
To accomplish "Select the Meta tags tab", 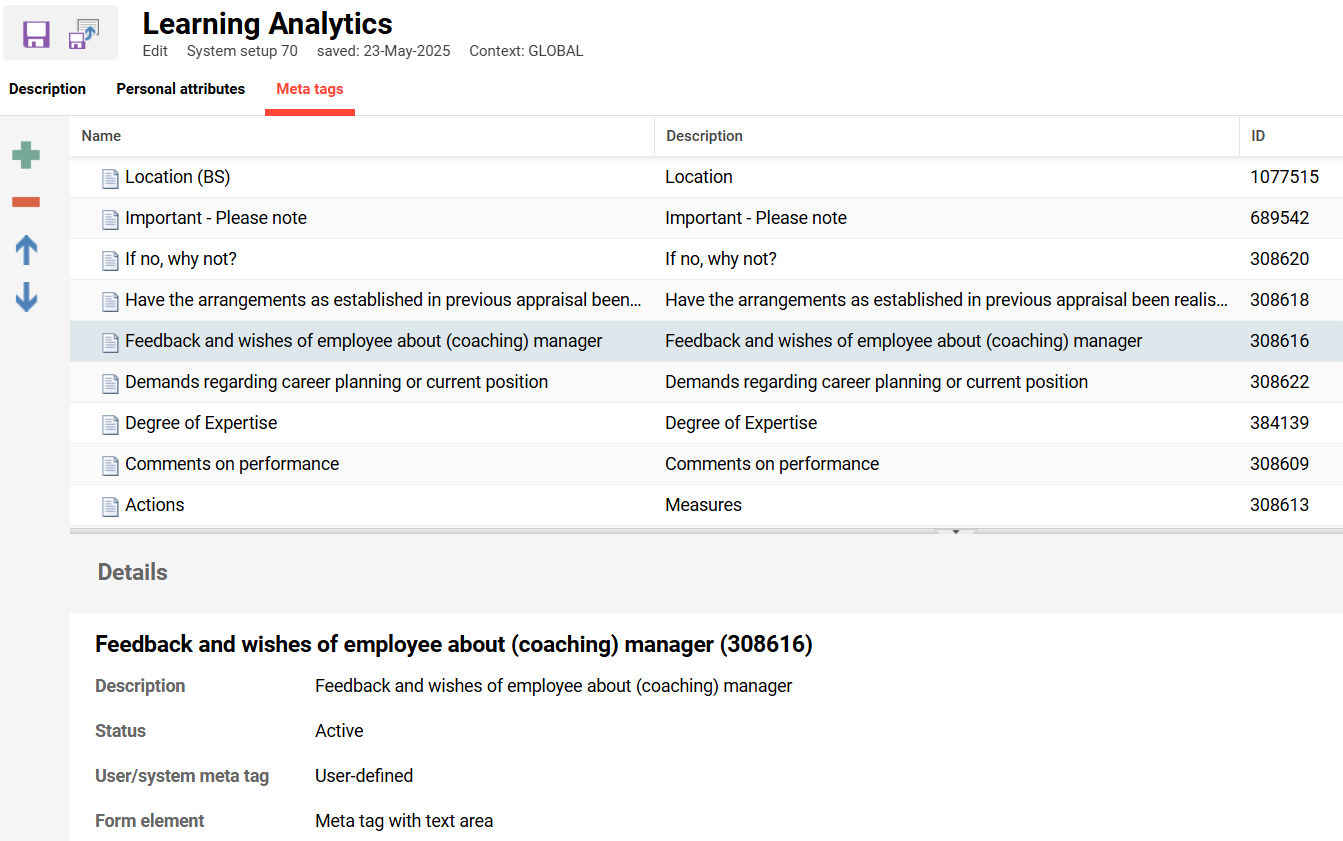I will (x=309, y=89).
